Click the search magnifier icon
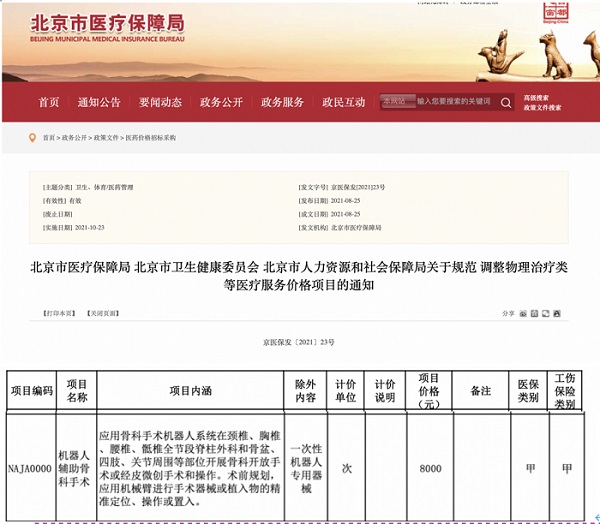600x524 pixels. point(504,101)
